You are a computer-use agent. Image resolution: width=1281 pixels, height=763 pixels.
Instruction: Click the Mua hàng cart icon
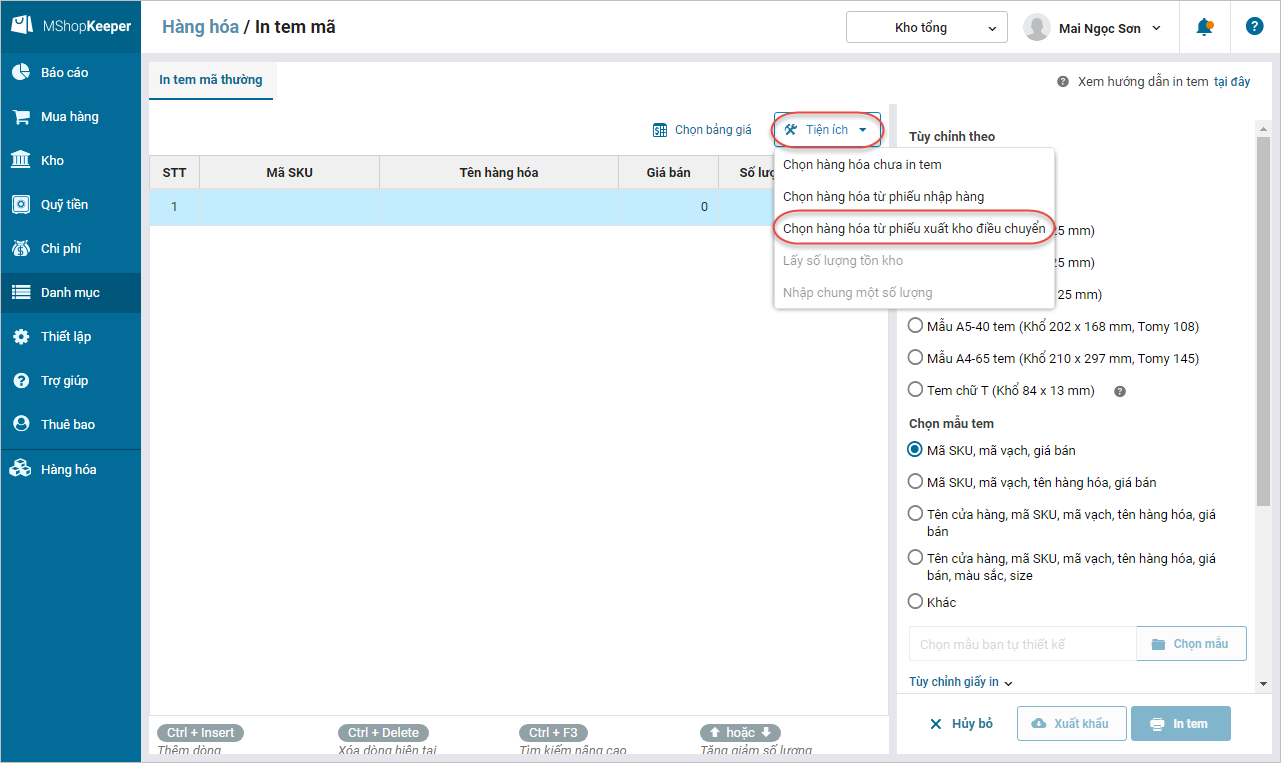[21, 117]
